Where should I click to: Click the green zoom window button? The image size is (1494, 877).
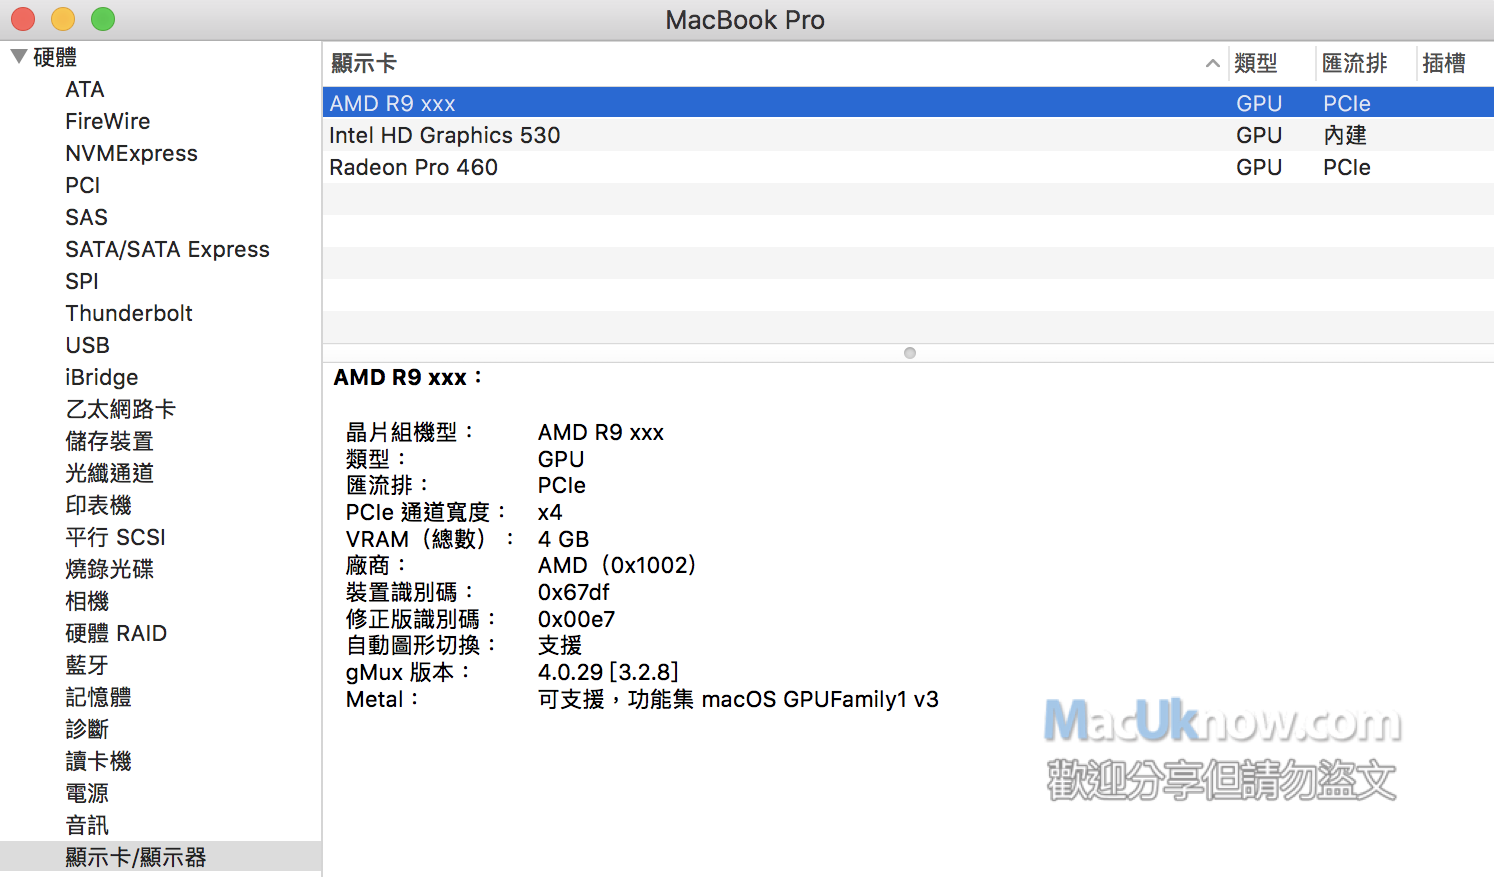[103, 19]
